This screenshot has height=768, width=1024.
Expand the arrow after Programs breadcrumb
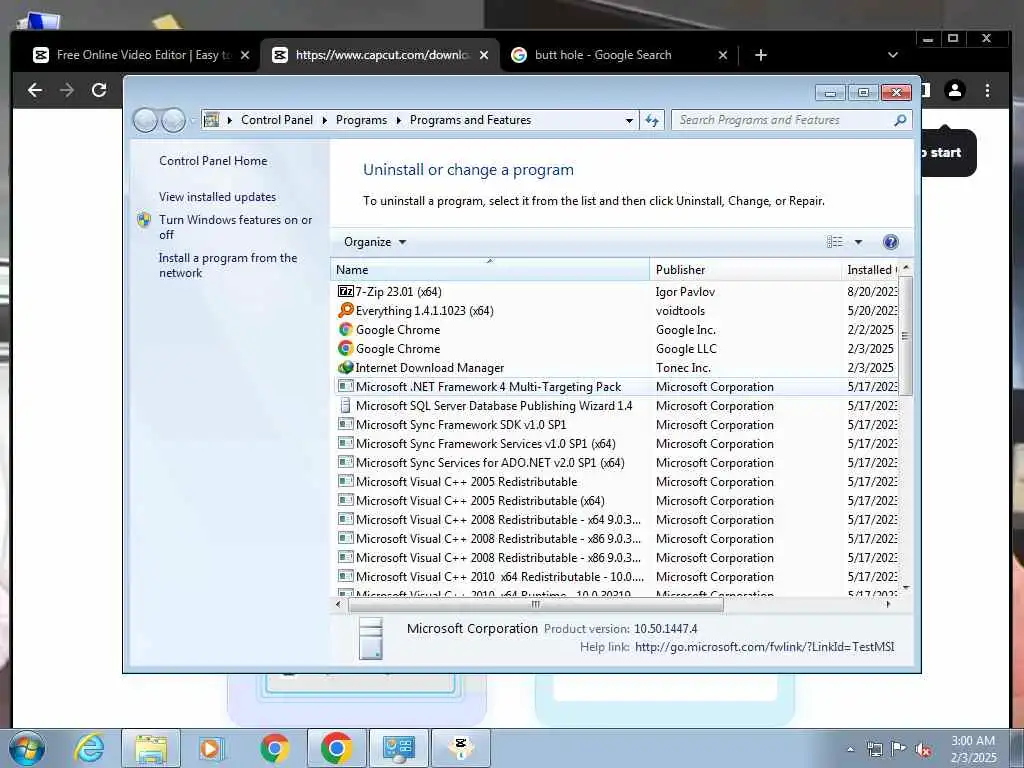pos(398,120)
